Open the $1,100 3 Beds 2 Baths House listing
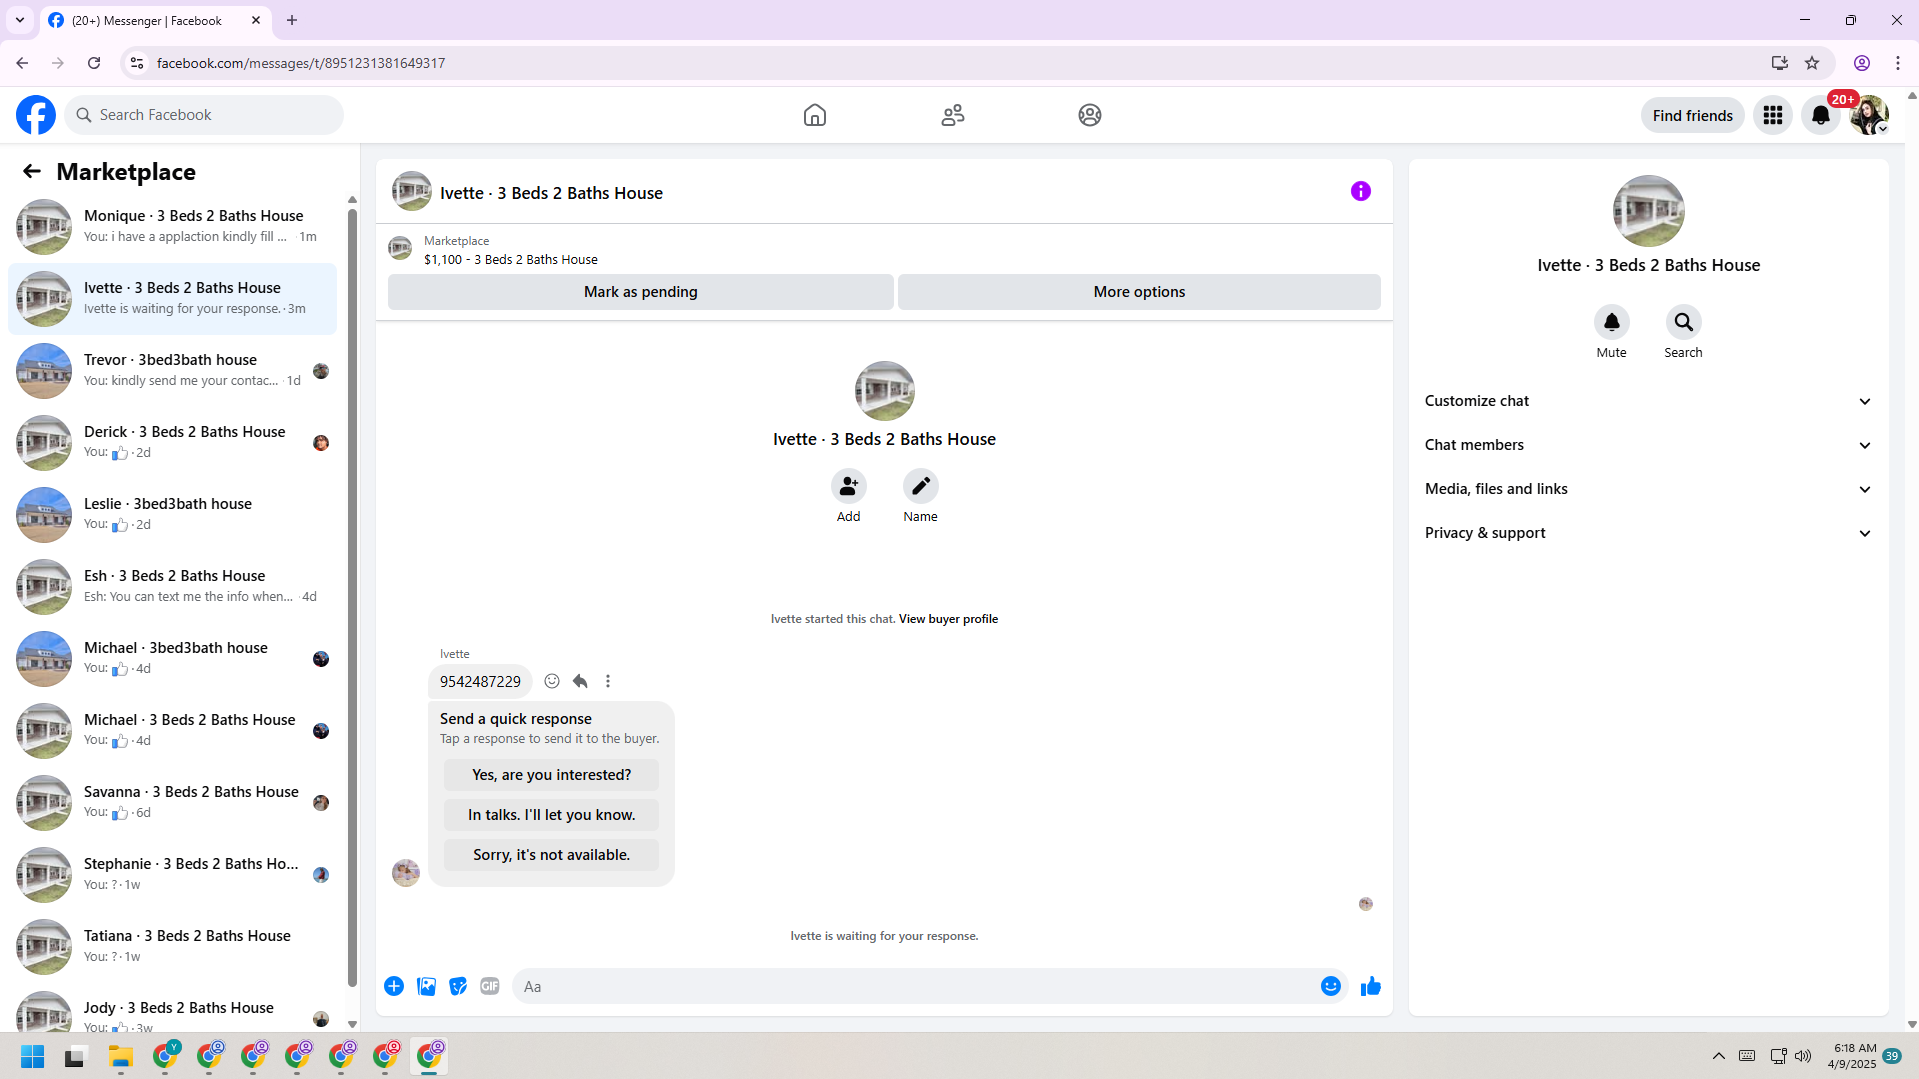This screenshot has width=1919, height=1079. coord(511,259)
